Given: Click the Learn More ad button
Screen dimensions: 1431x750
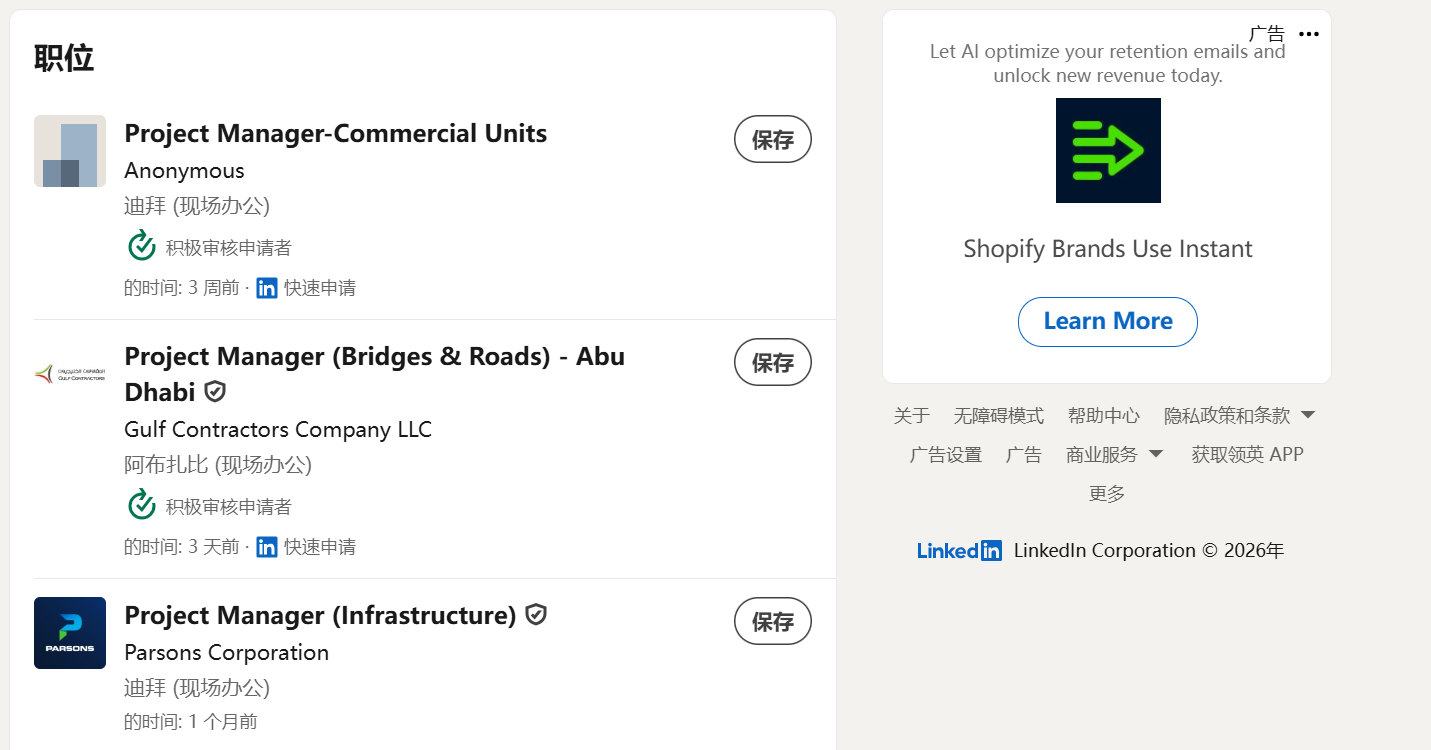Looking at the screenshot, I should (1108, 322).
